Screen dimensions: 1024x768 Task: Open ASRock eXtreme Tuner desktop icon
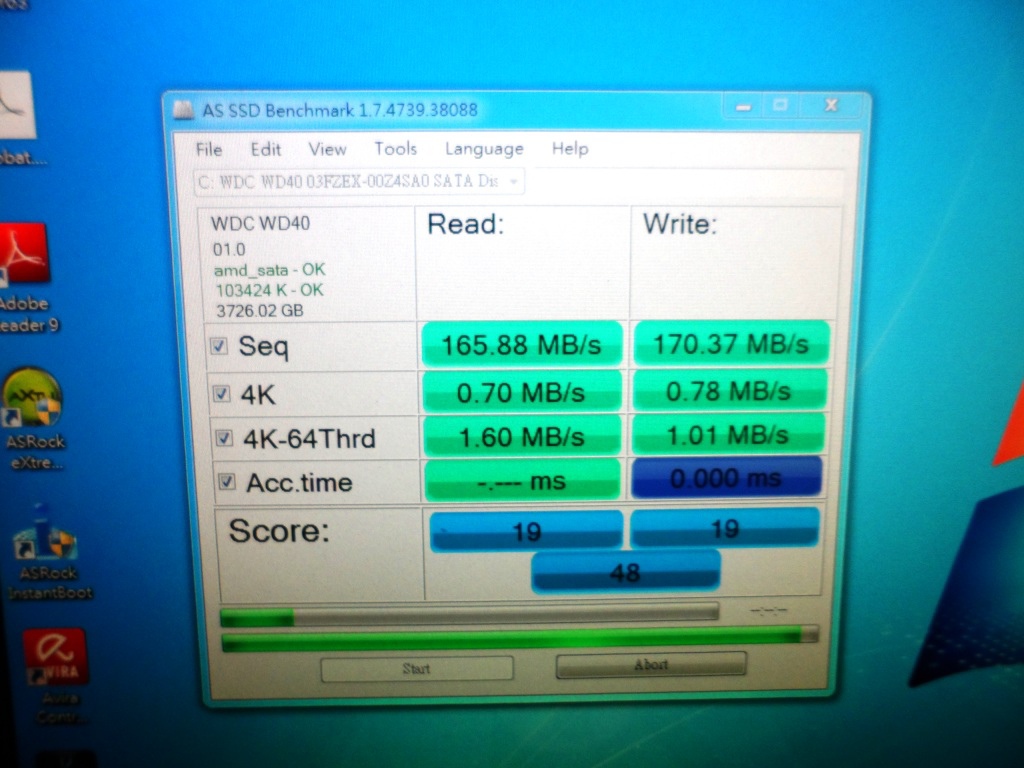tap(33, 418)
